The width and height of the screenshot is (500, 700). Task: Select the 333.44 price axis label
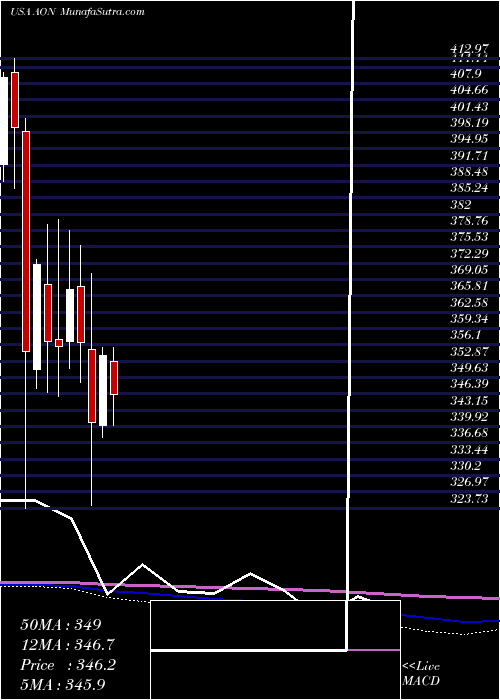(x=469, y=449)
